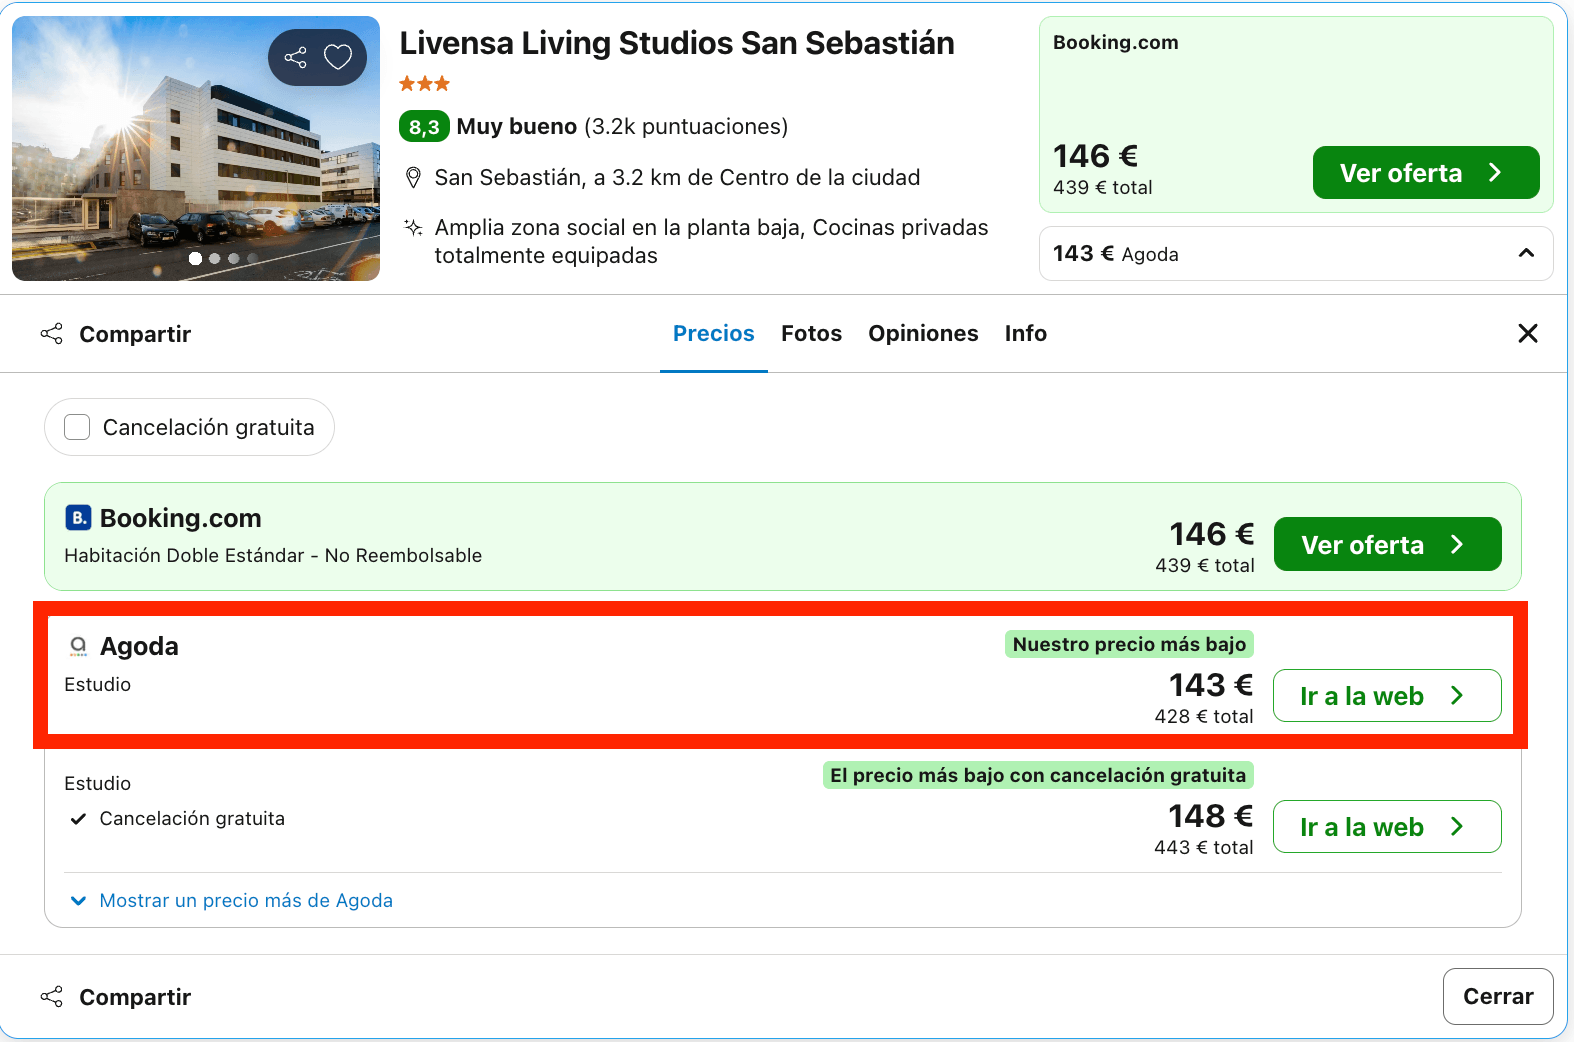Viewport: 1574px width, 1042px height.
Task: Open the Opiniones tab
Action: click(x=923, y=333)
